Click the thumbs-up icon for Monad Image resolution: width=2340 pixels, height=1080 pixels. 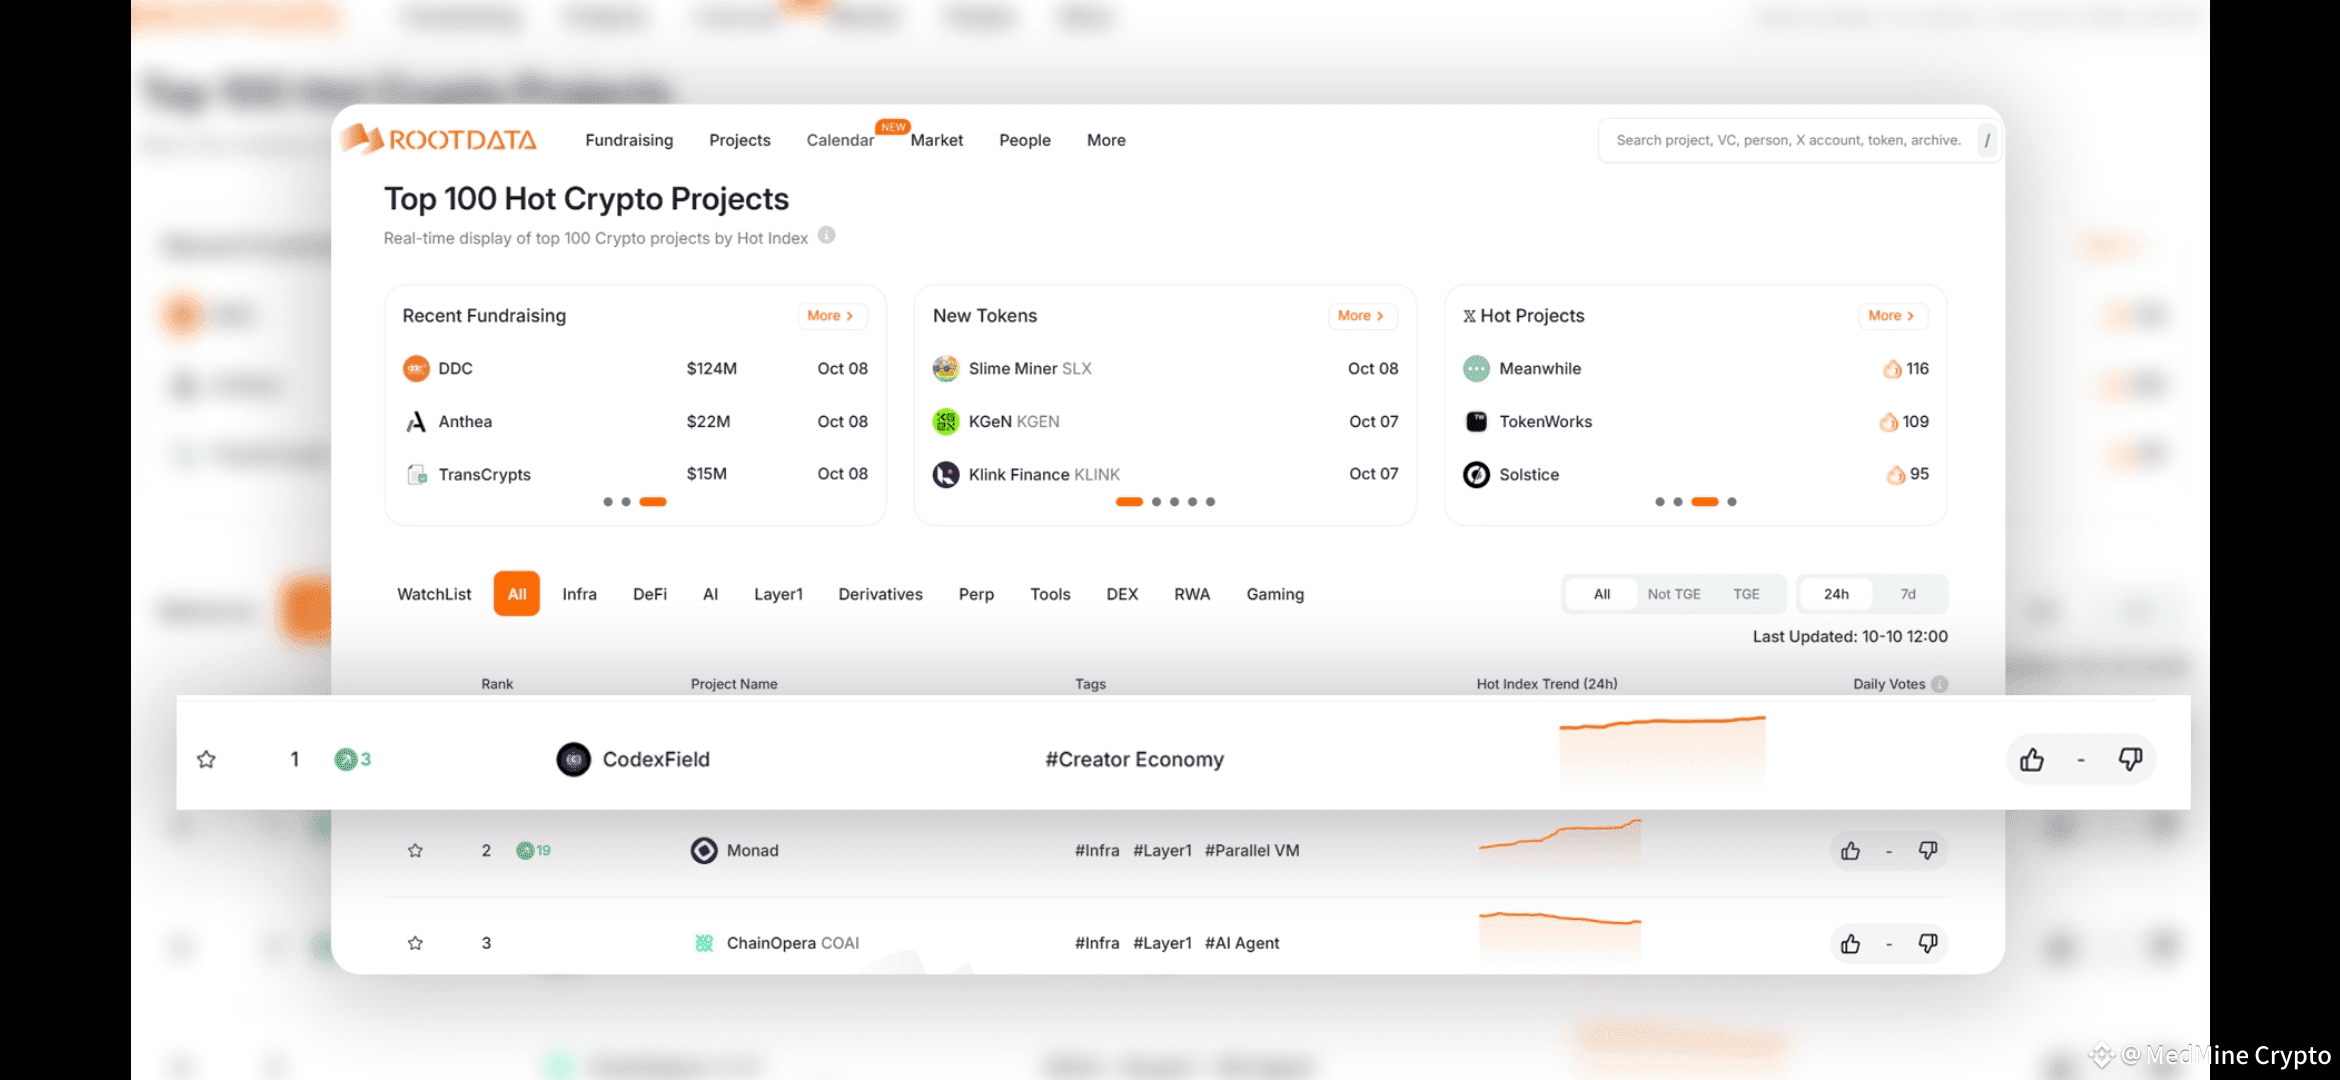click(1850, 851)
